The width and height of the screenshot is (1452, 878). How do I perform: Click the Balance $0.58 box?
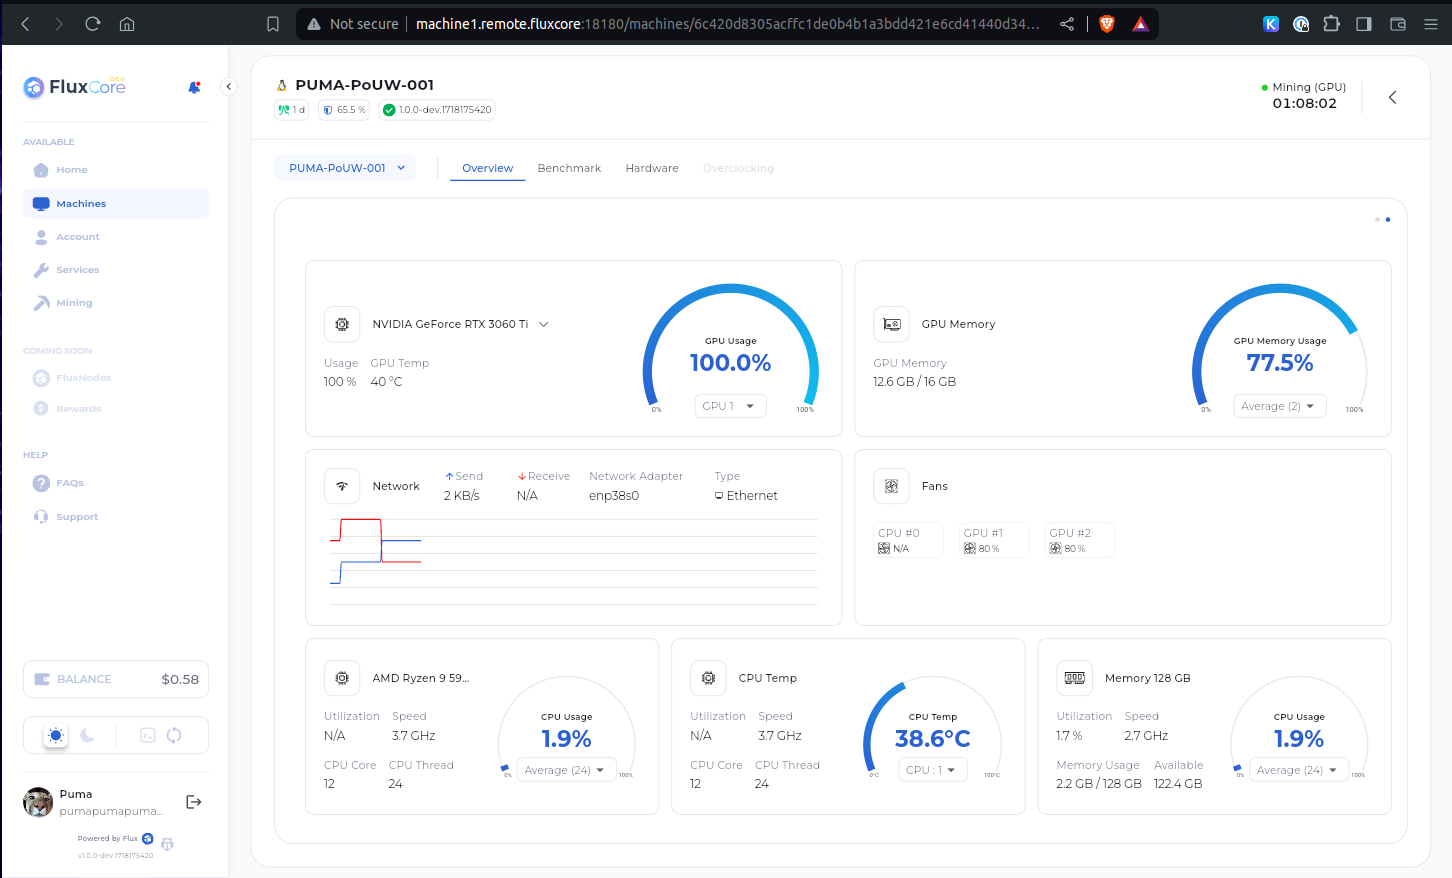click(x=116, y=679)
